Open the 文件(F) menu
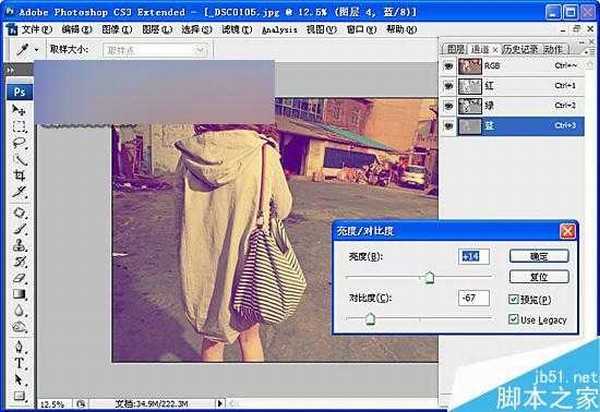This screenshot has width=600, height=412. click(37, 29)
